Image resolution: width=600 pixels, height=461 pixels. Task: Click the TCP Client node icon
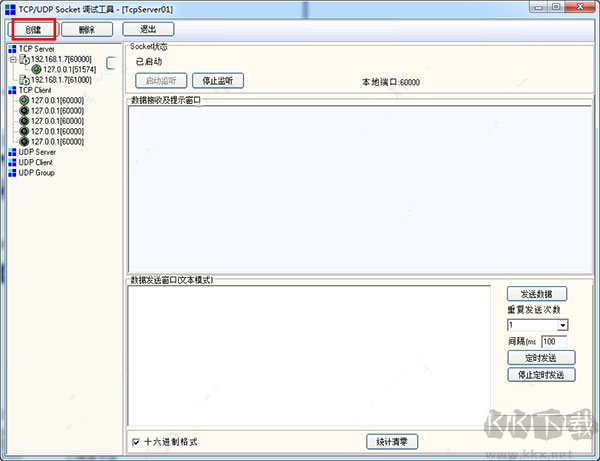12,89
